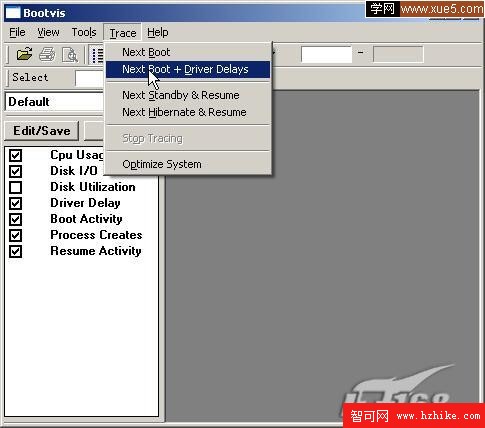Click the Resume Activity label
The width and height of the screenshot is (485, 428).
[x=96, y=251]
